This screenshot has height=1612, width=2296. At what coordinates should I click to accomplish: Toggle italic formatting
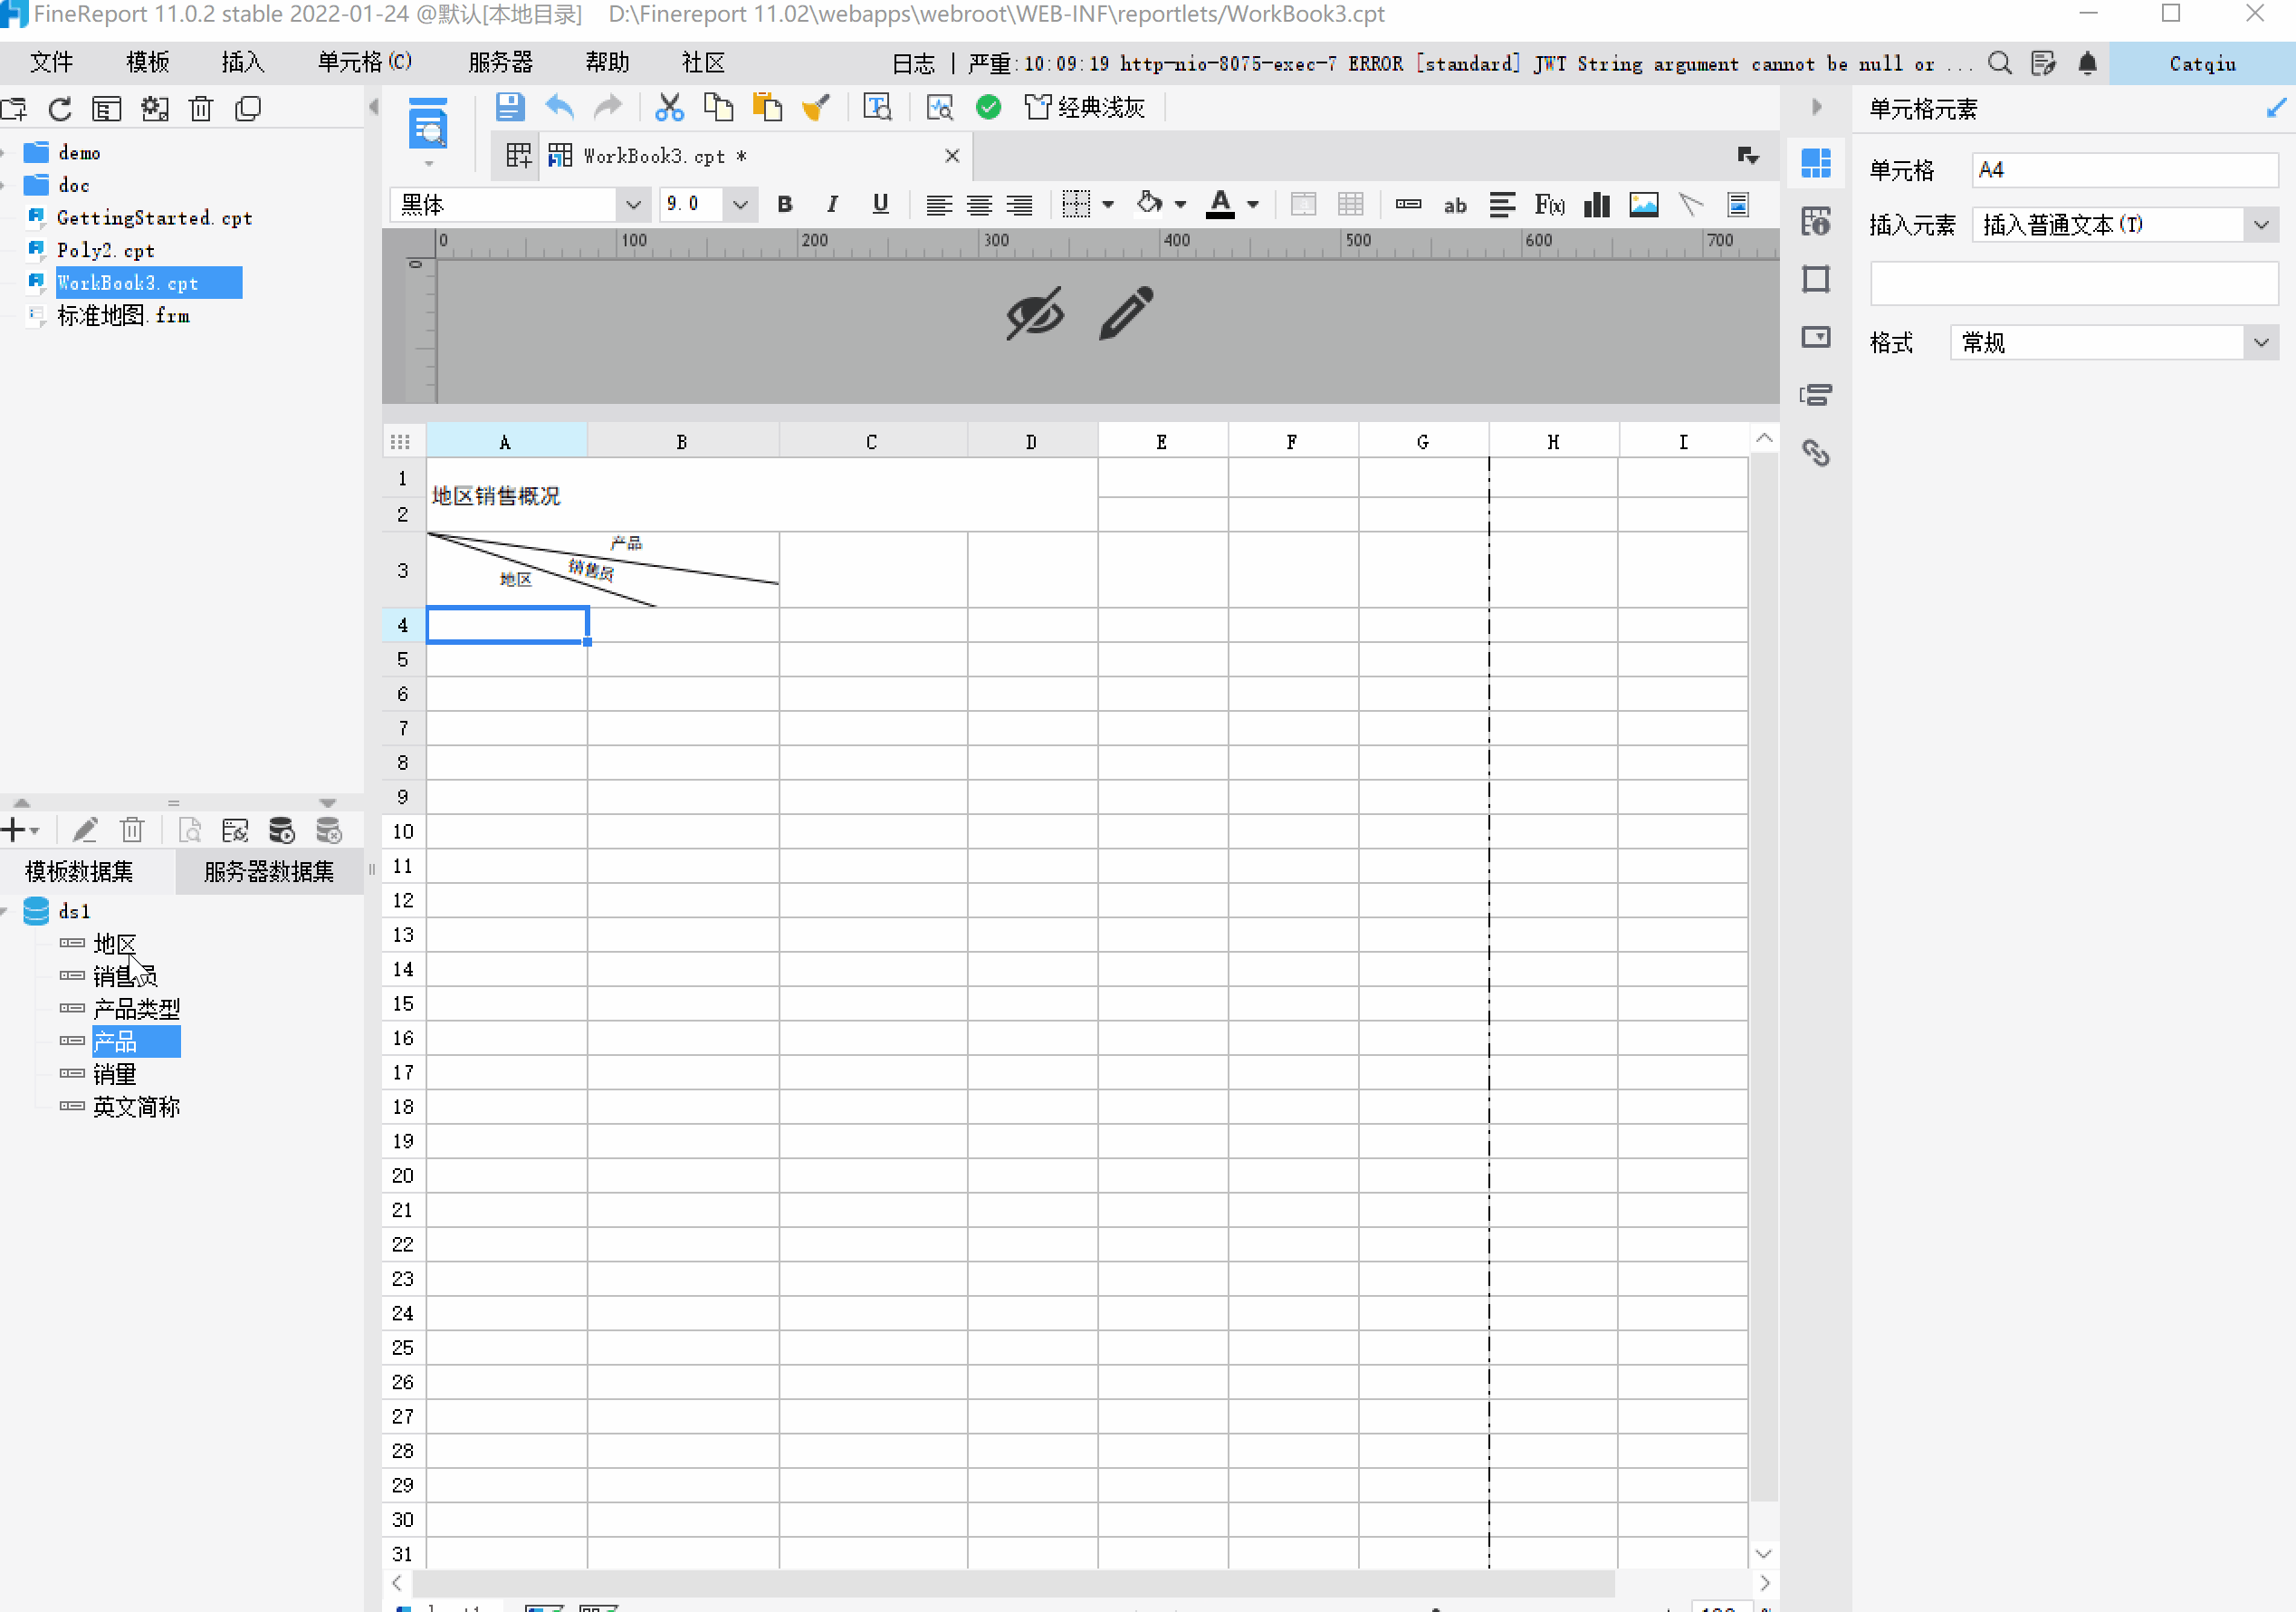(x=832, y=205)
